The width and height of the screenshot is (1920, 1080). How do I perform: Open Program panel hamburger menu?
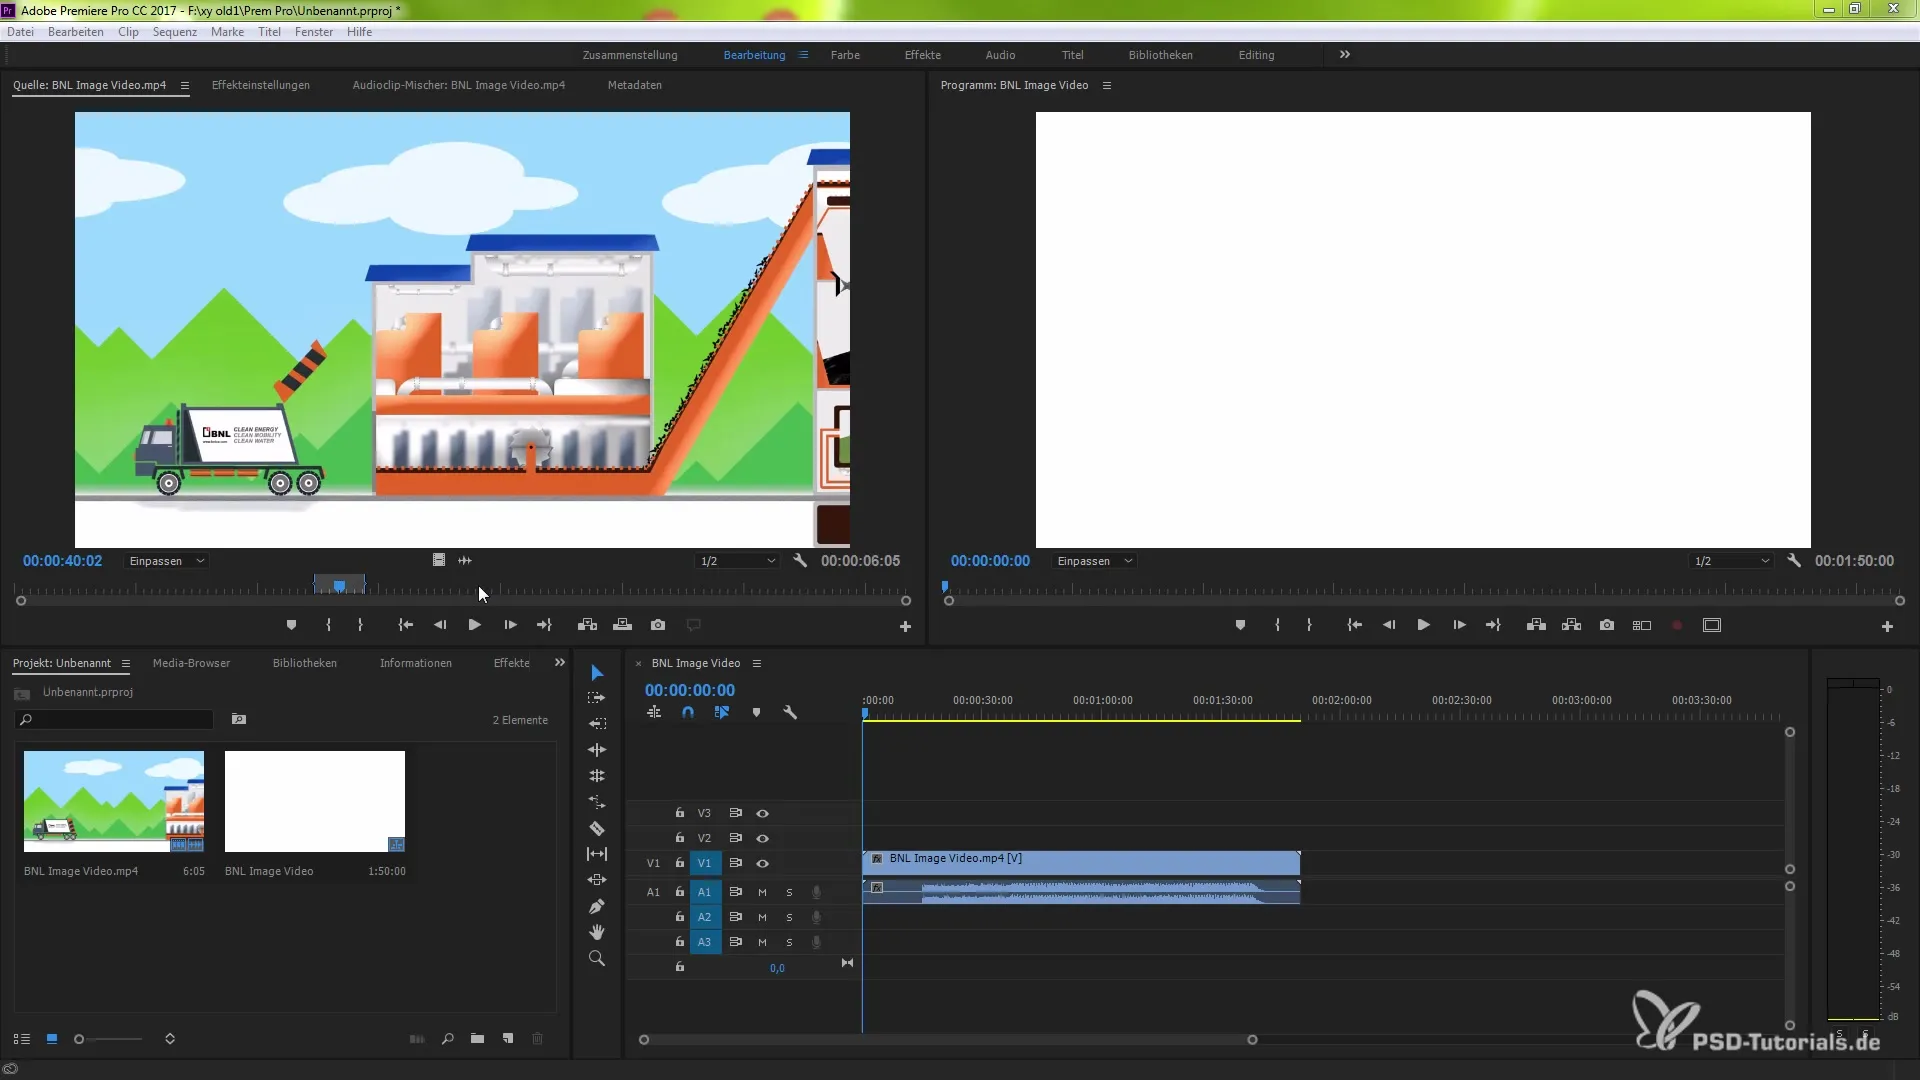click(x=1107, y=86)
